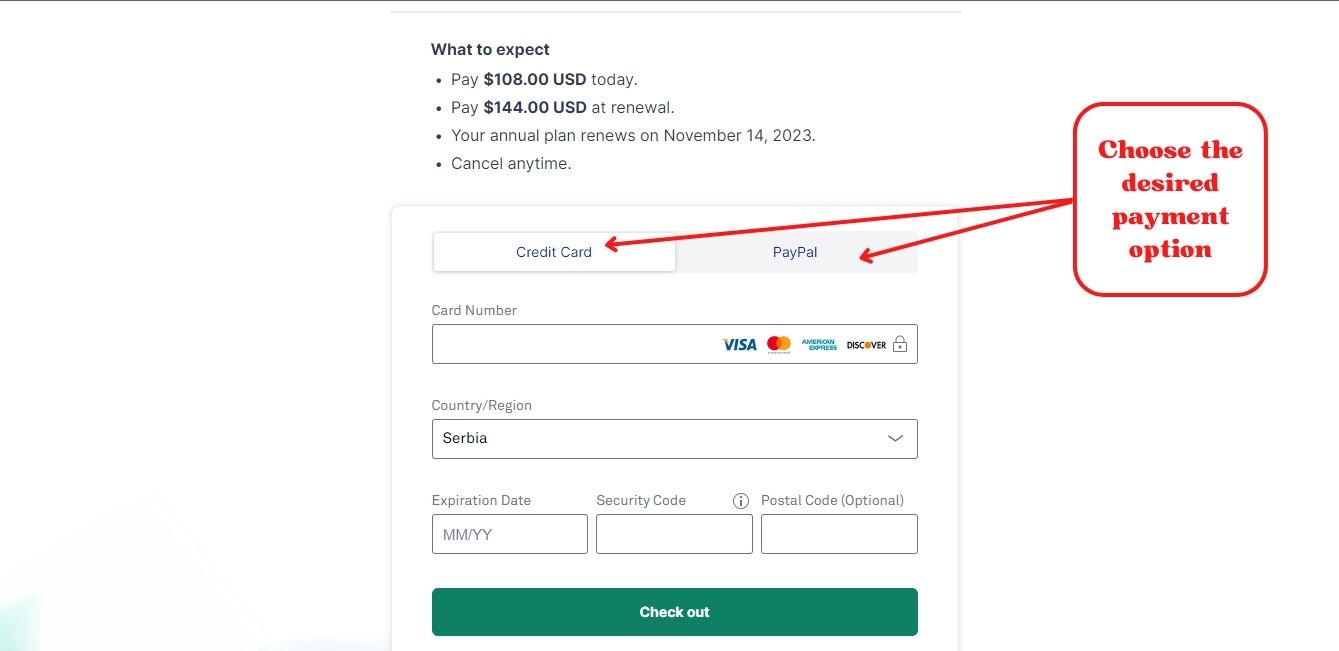Click the American Express logo
Image resolution: width=1339 pixels, height=651 pixels.
(819, 344)
